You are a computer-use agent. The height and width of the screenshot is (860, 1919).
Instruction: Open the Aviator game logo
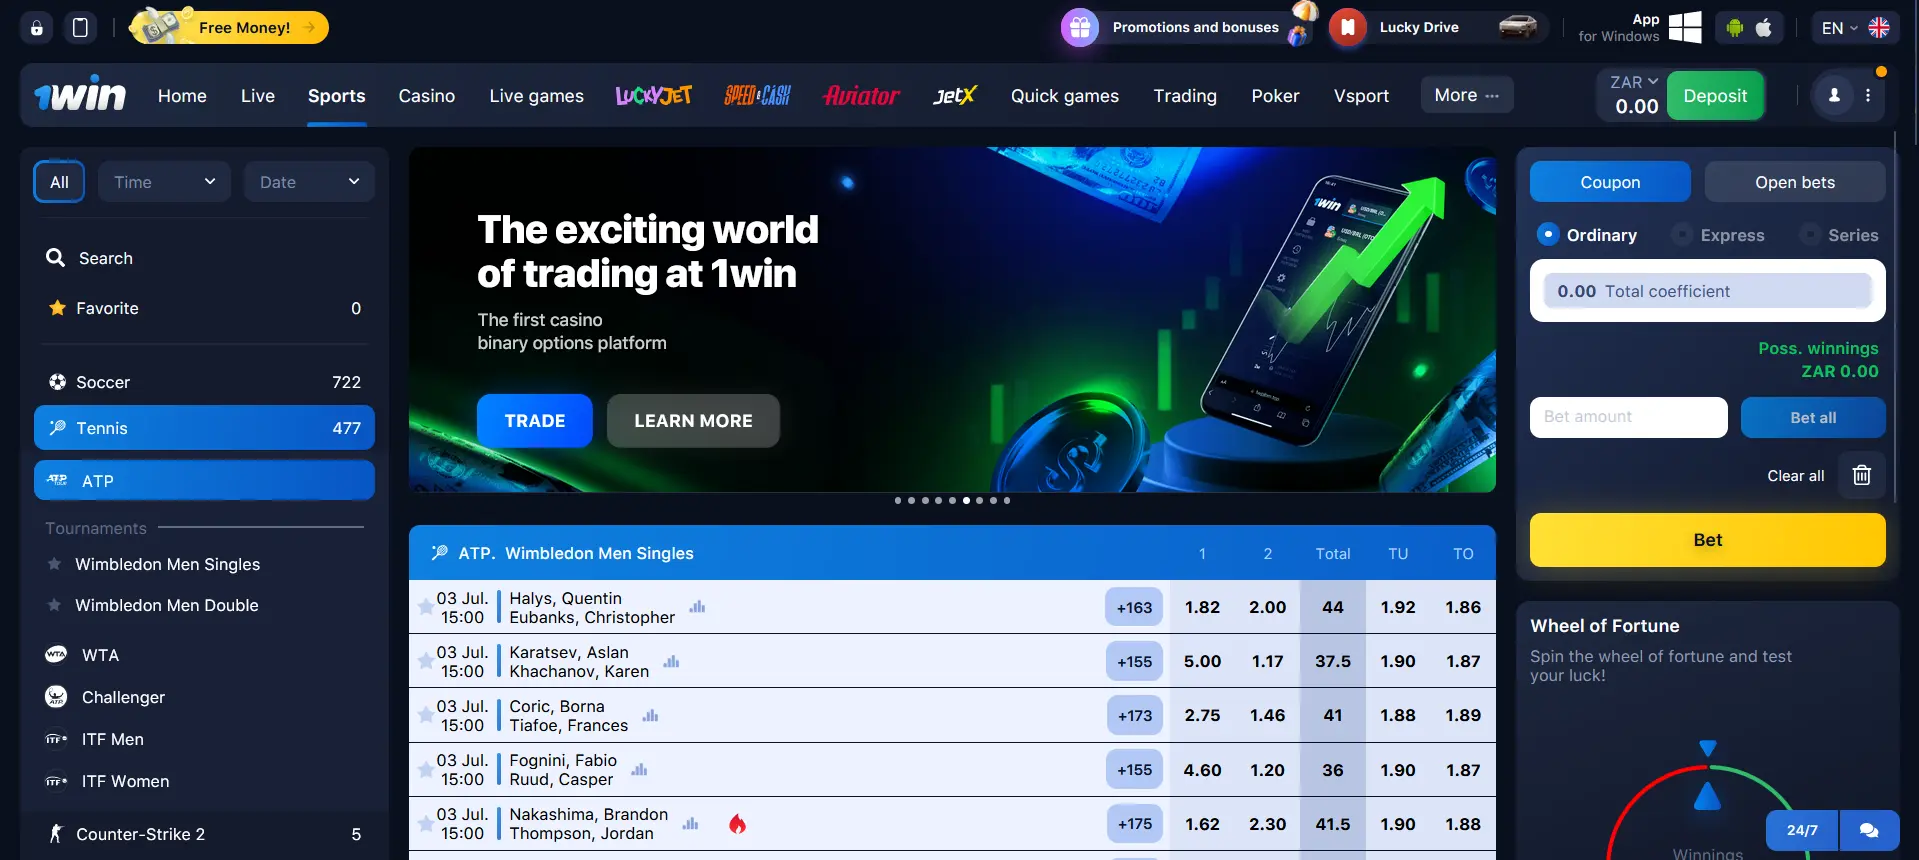pyautogui.click(x=861, y=96)
